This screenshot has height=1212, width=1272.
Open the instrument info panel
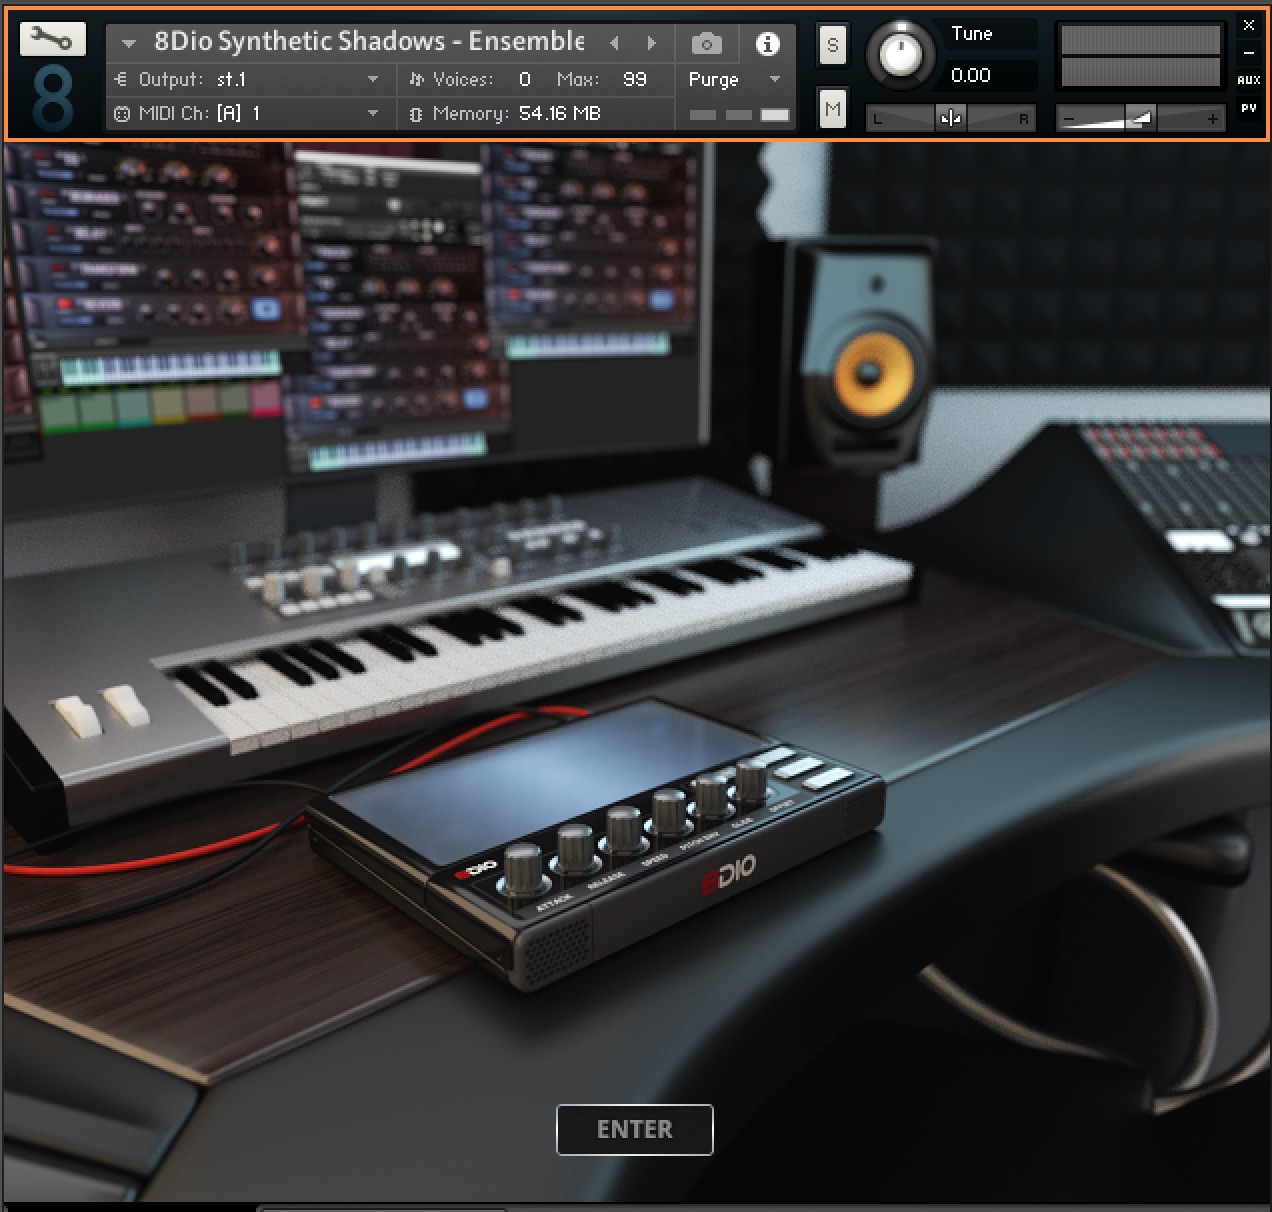coord(767,43)
